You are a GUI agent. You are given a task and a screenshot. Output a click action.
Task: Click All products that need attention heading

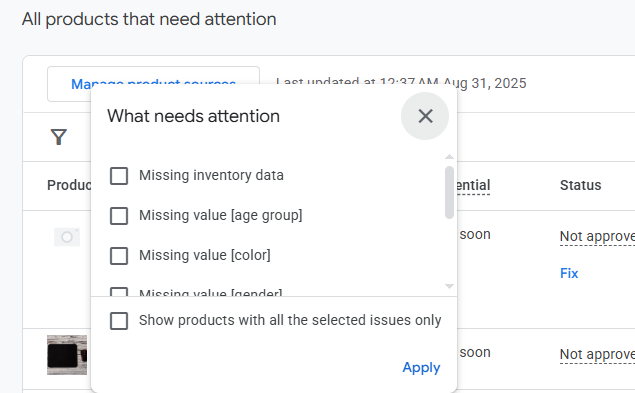click(149, 19)
